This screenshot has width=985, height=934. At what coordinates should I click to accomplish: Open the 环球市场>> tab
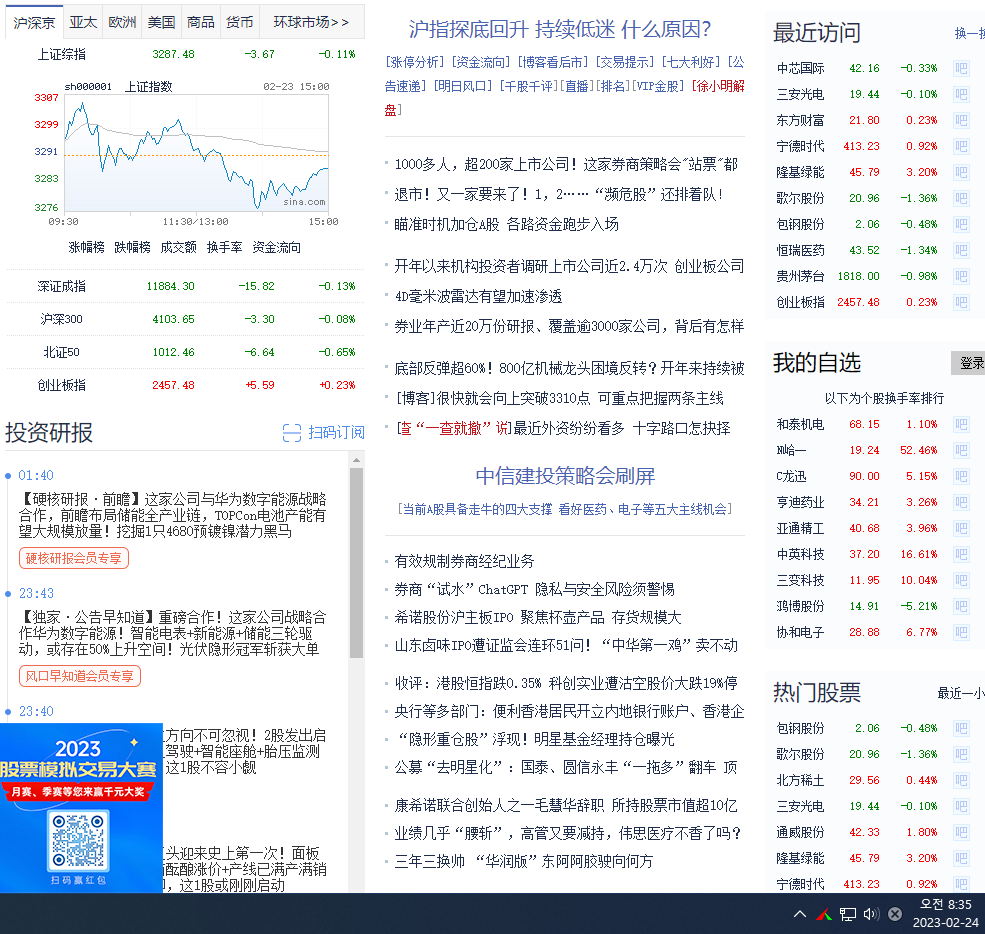point(311,23)
